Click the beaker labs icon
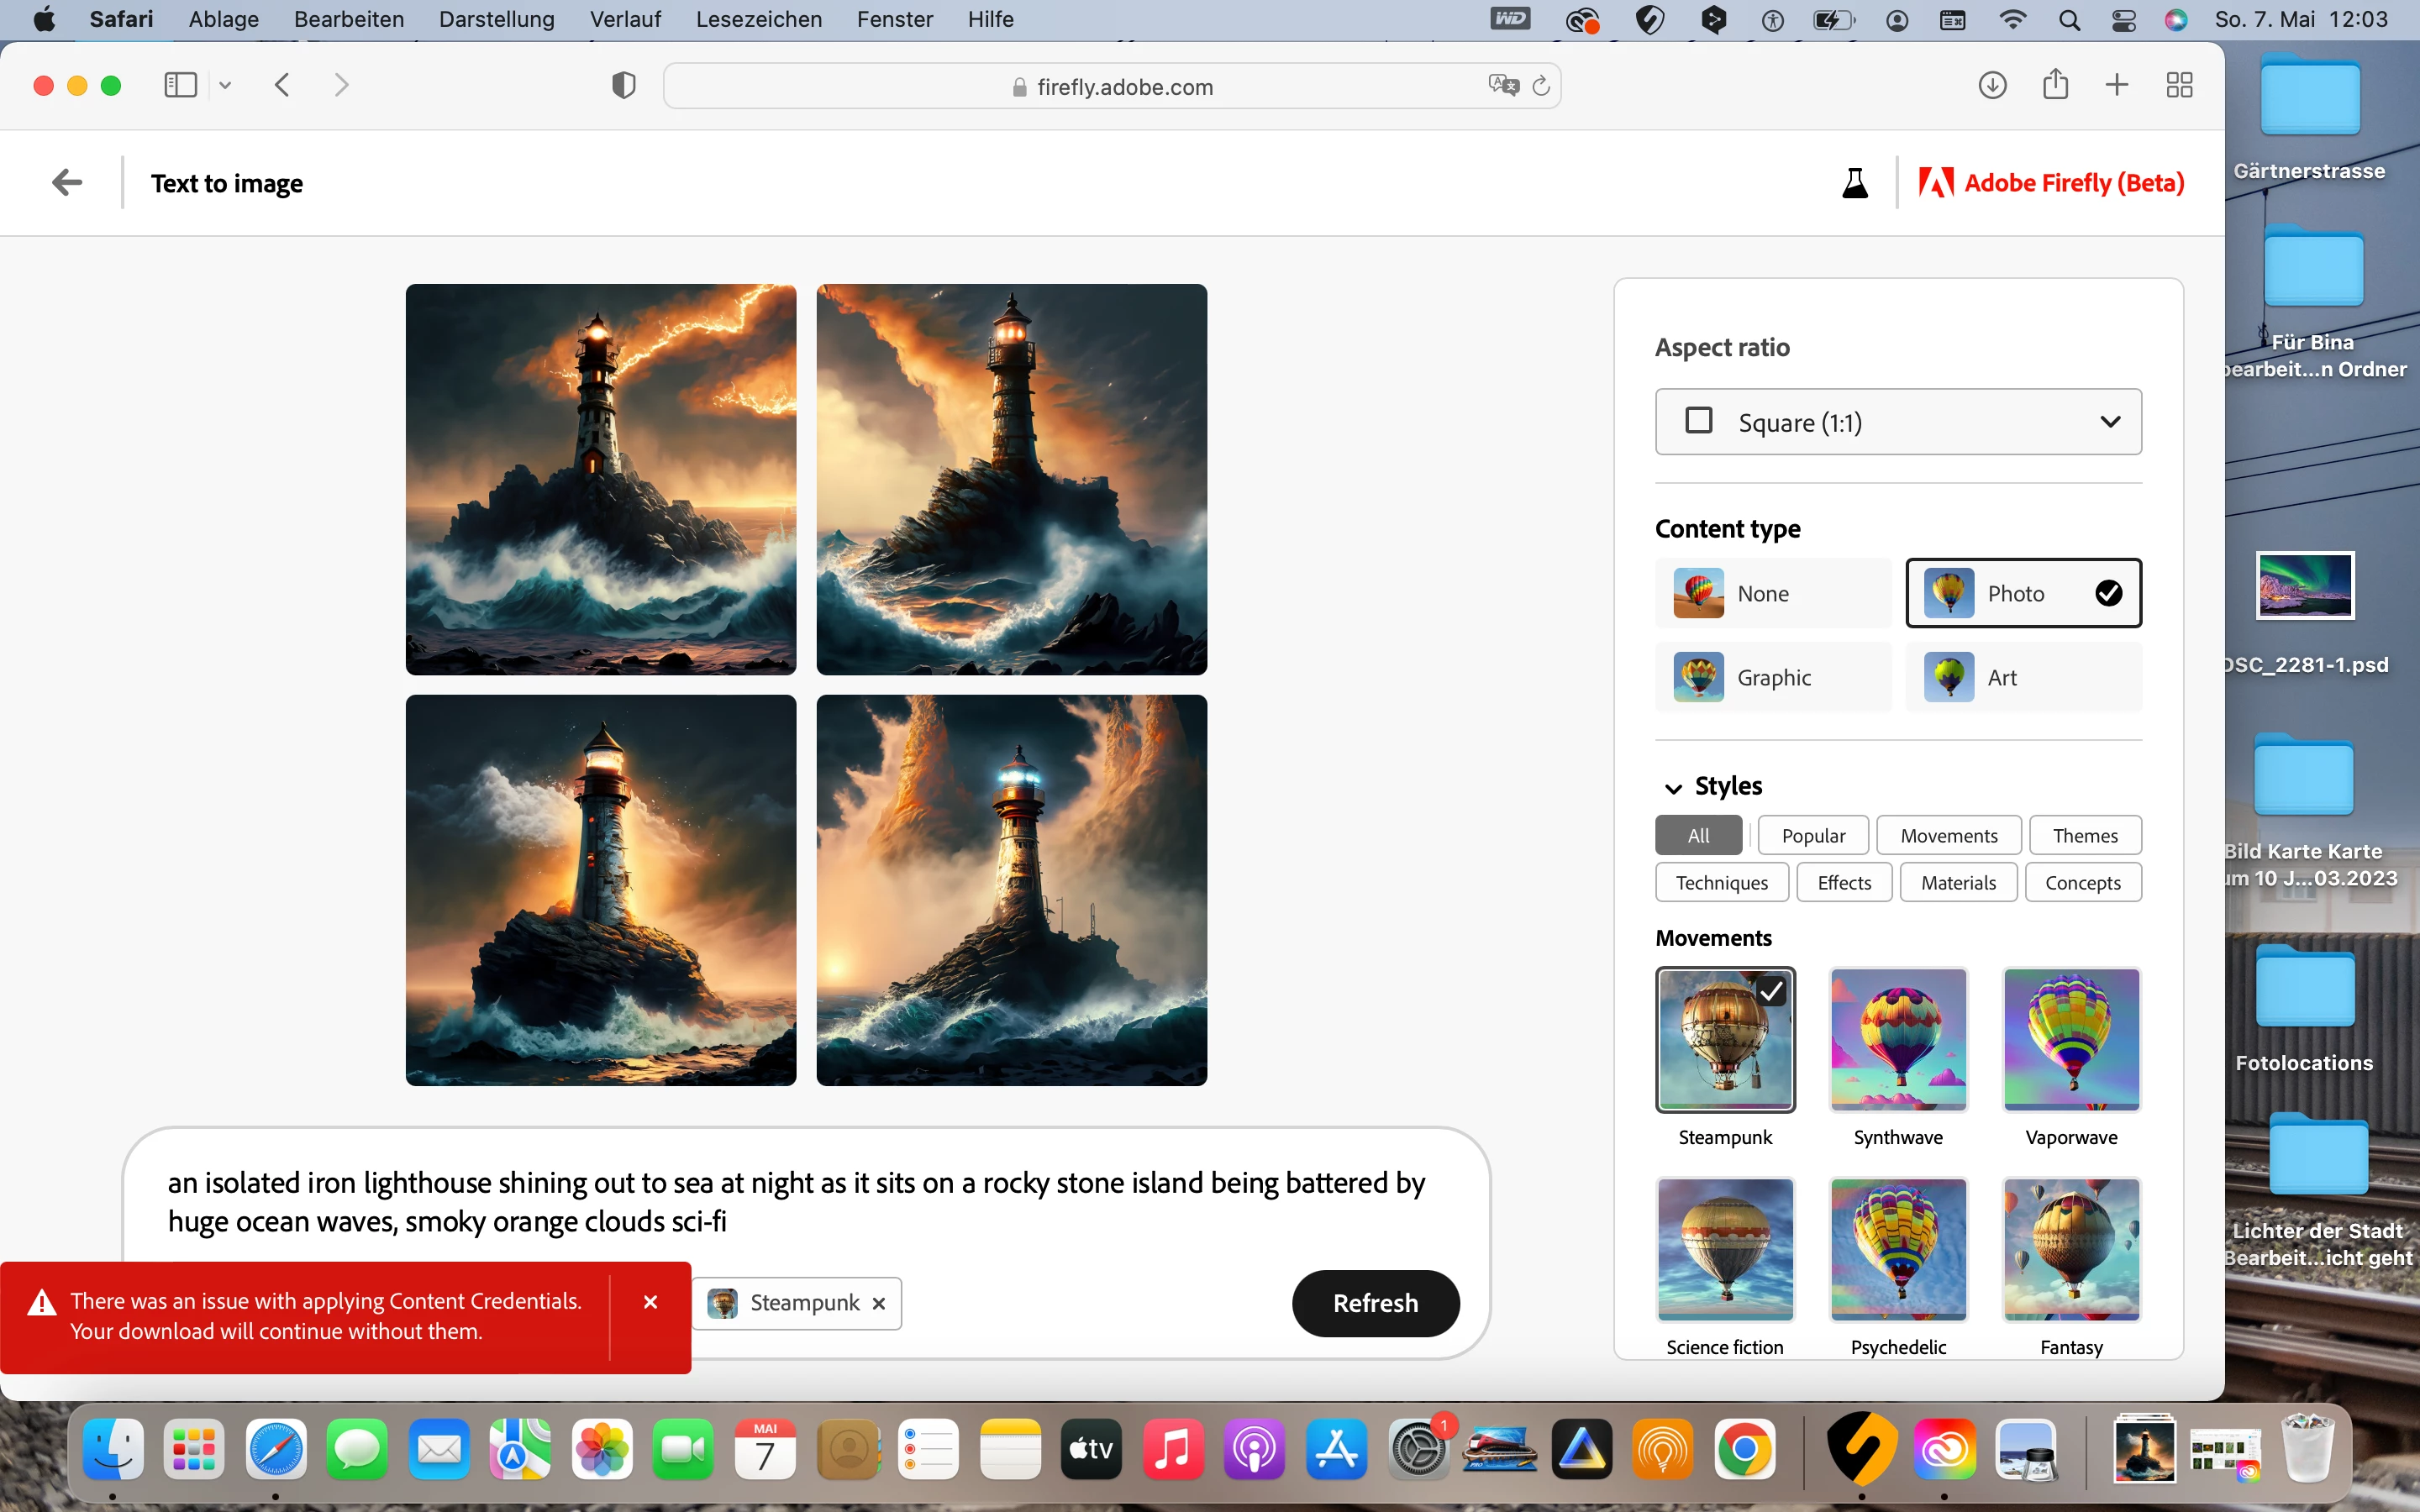 (x=1855, y=183)
